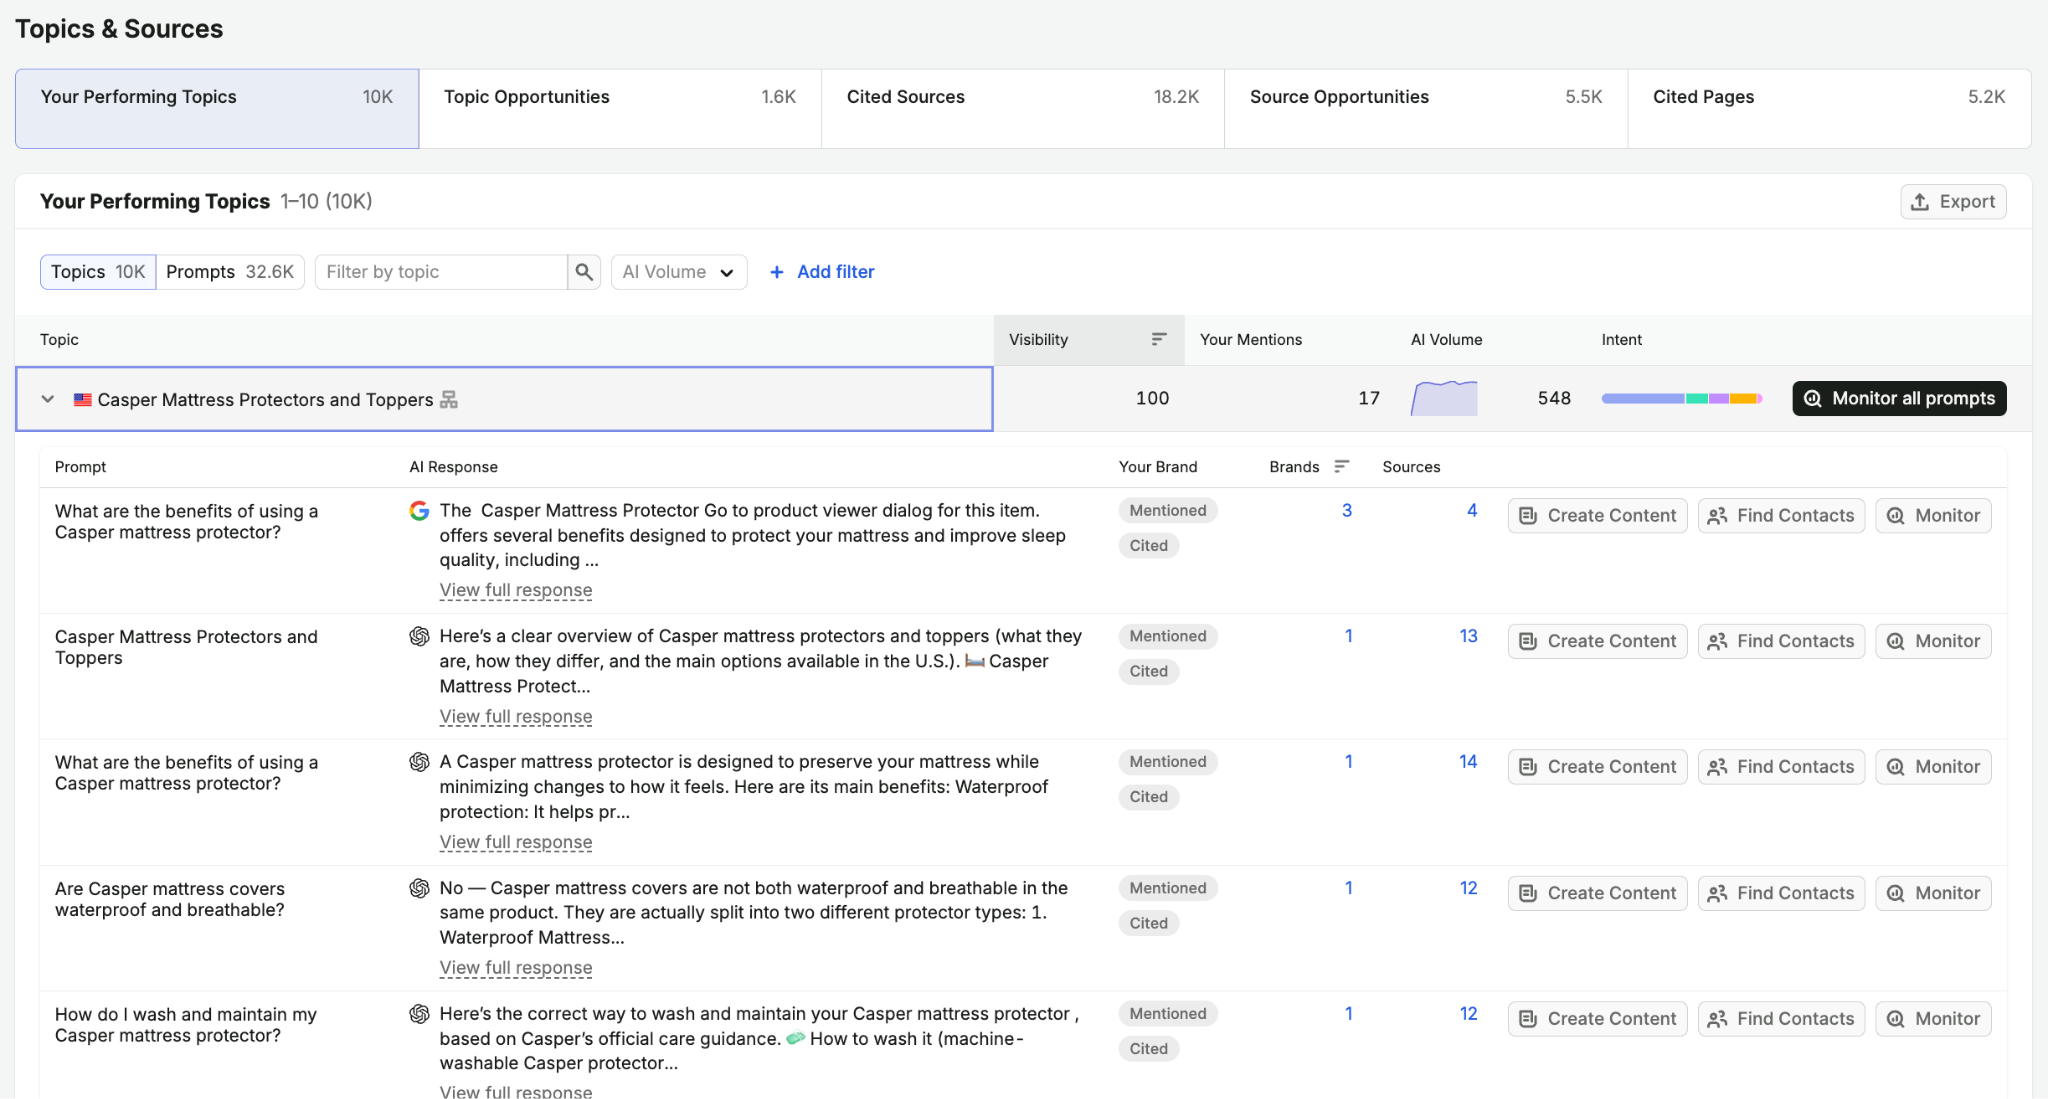2048x1099 pixels.
Task: Click the Intent distribution color bar
Action: (x=1681, y=398)
